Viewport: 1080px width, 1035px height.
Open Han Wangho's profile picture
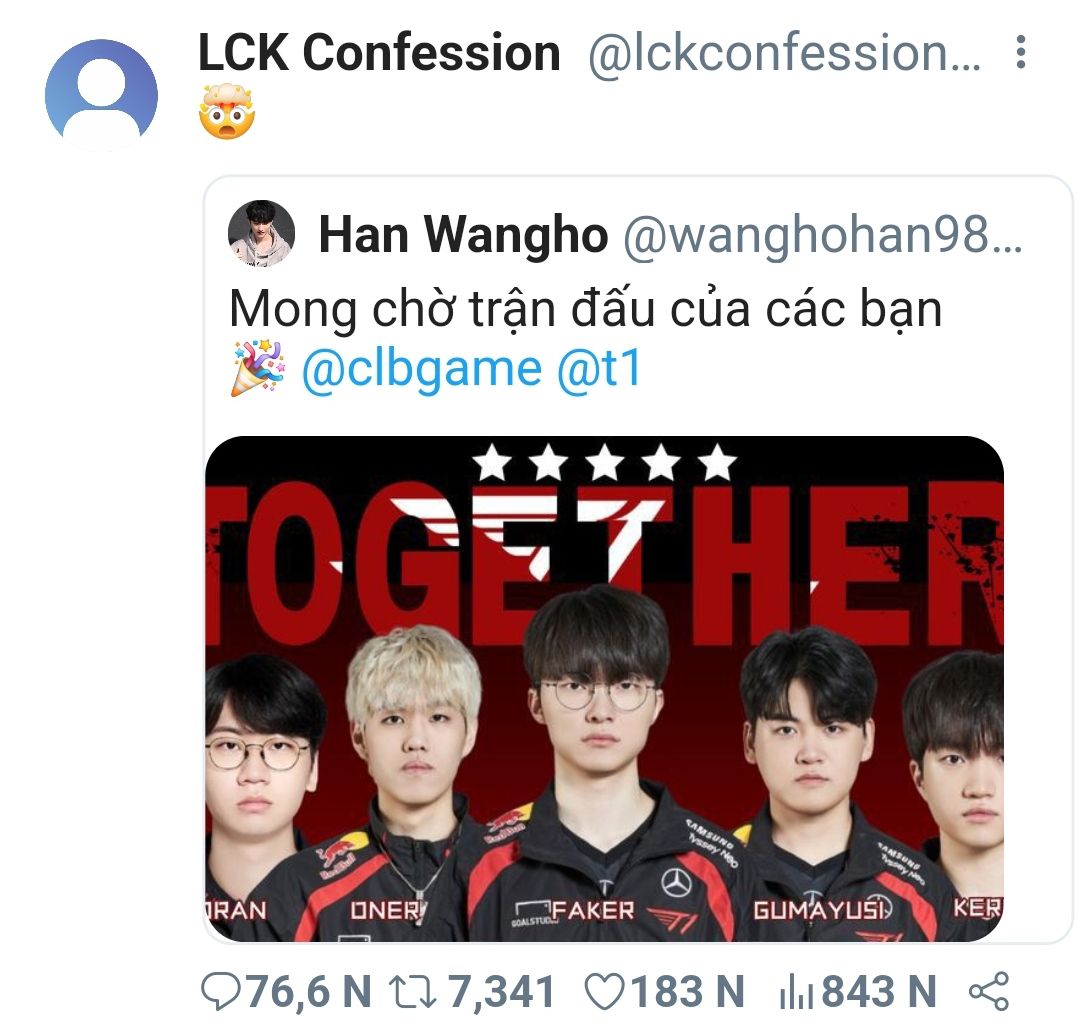click(x=262, y=234)
